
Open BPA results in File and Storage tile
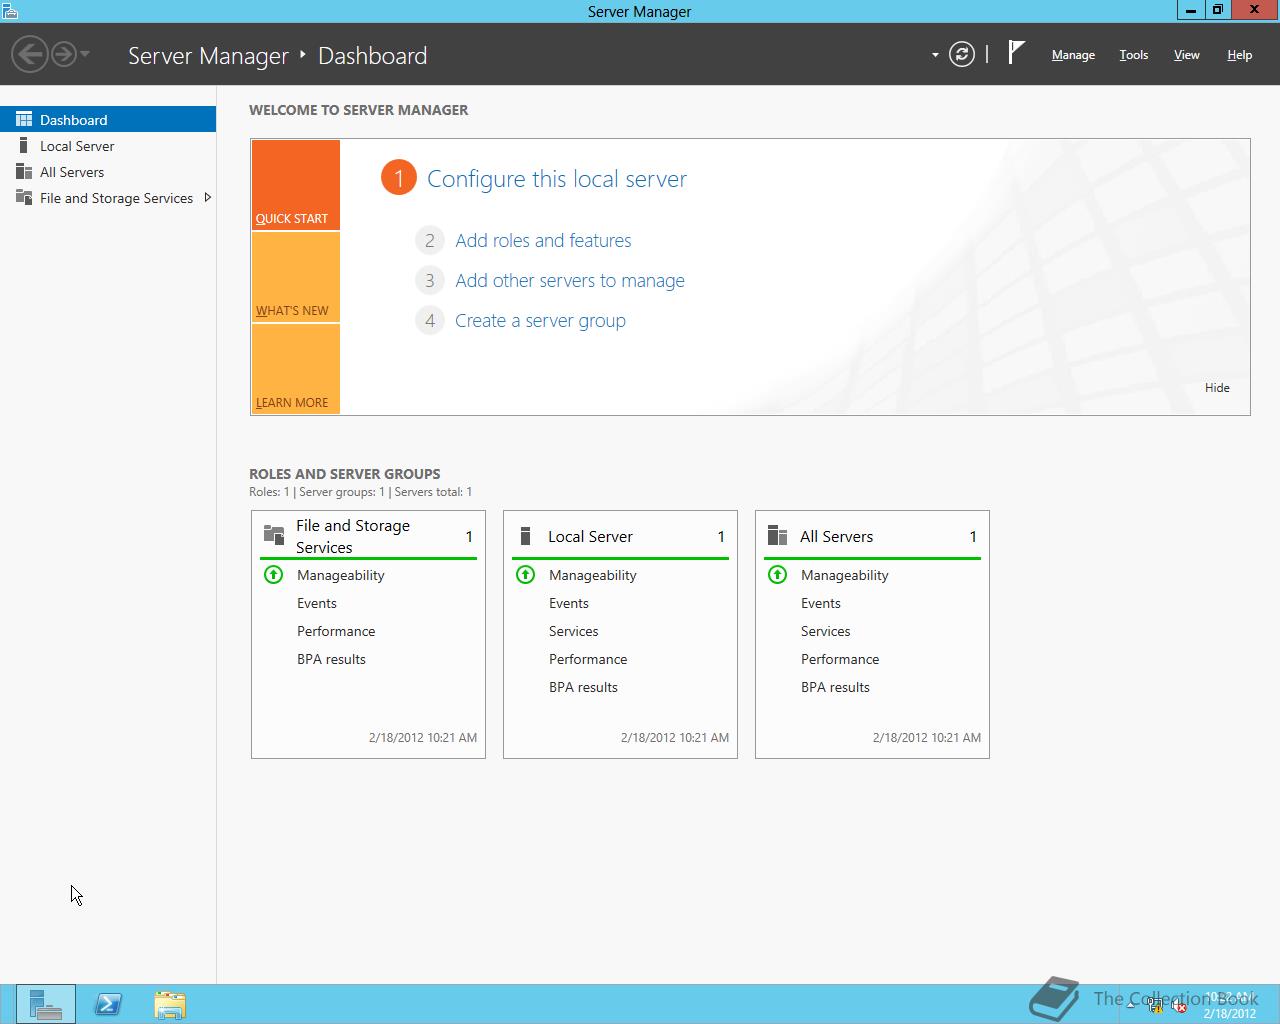coord(331,659)
